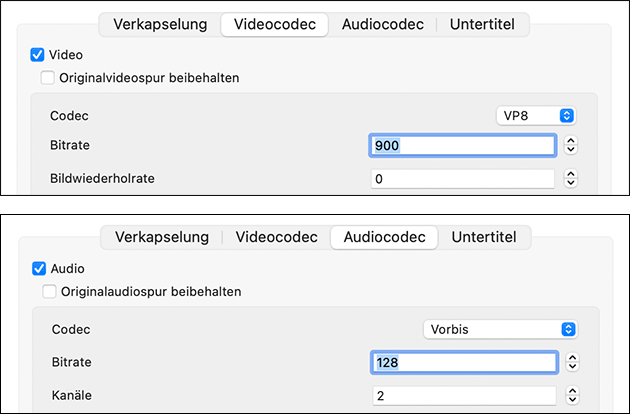Click the Bildwiederholrate stepper arrows
This screenshot has height=414, width=630.
(571, 179)
